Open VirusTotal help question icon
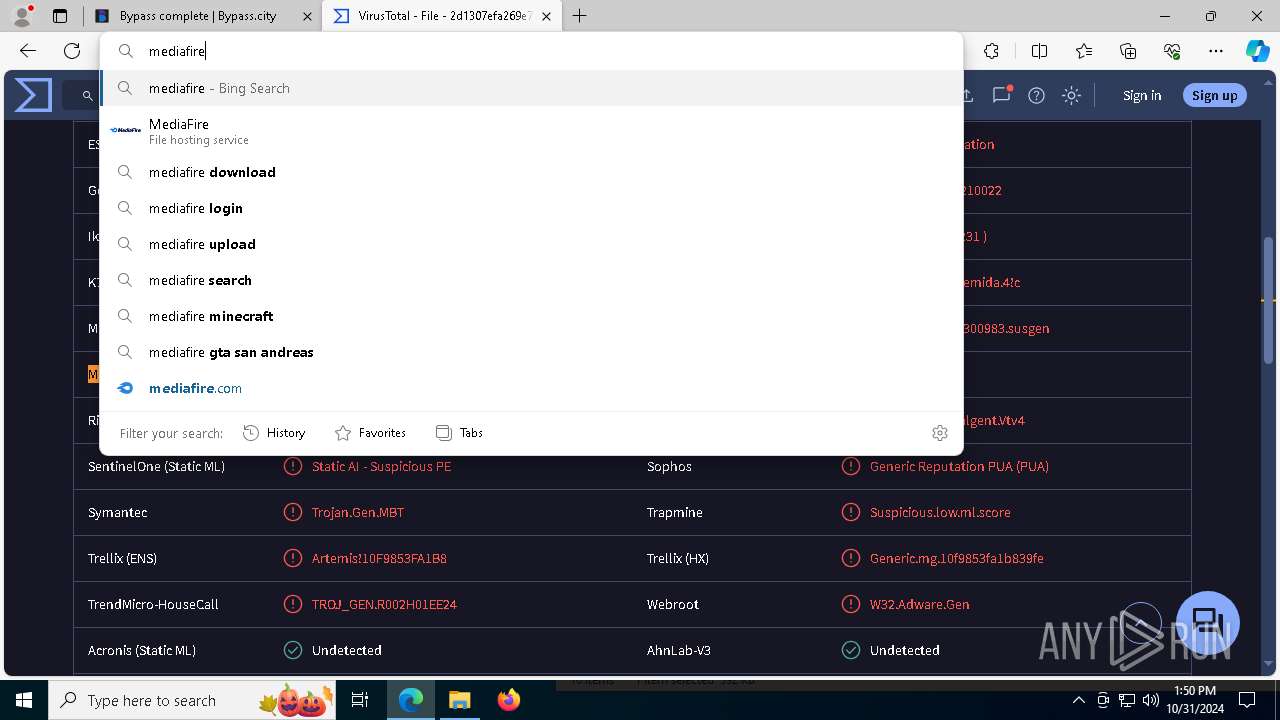This screenshot has width=1280, height=720. tap(1037, 96)
